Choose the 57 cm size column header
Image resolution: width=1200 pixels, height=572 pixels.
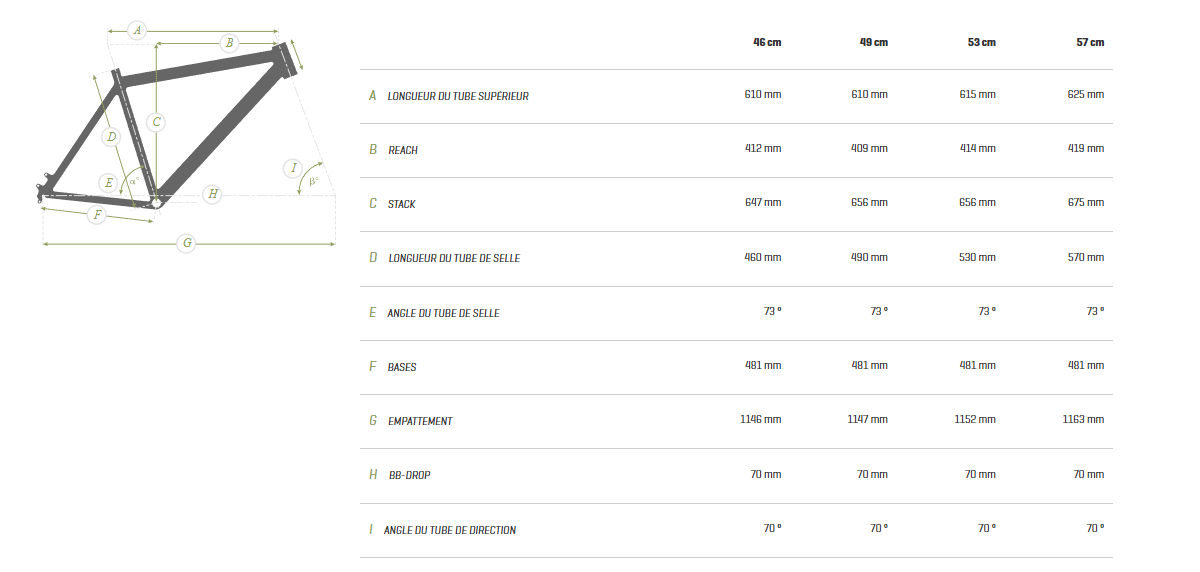click(1090, 42)
